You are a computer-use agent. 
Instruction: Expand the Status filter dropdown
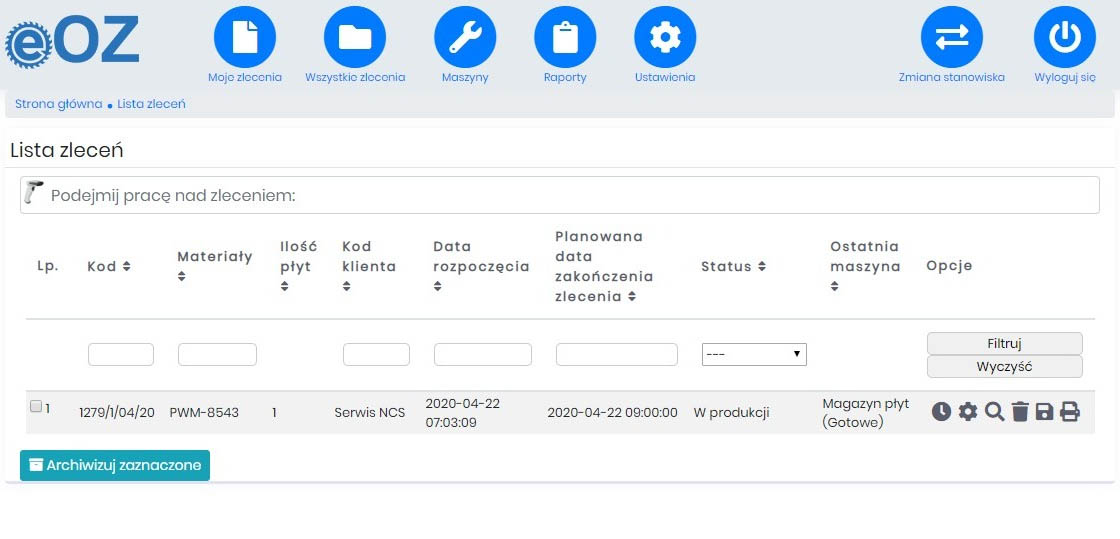pyautogui.click(x=754, y=354)
